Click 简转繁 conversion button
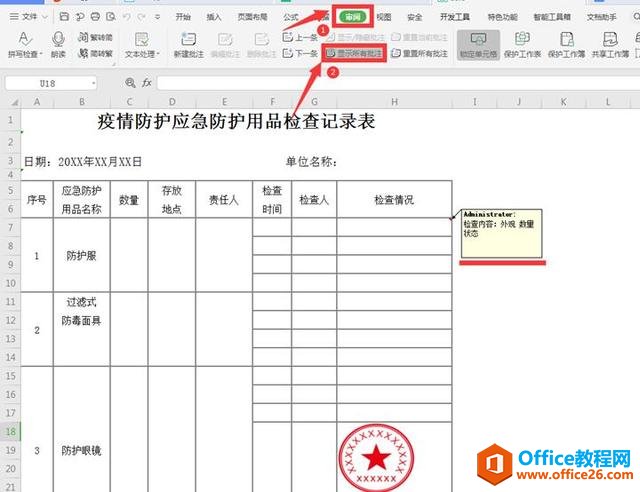Screen dimensions: 640x492 [x=95, y=53]
